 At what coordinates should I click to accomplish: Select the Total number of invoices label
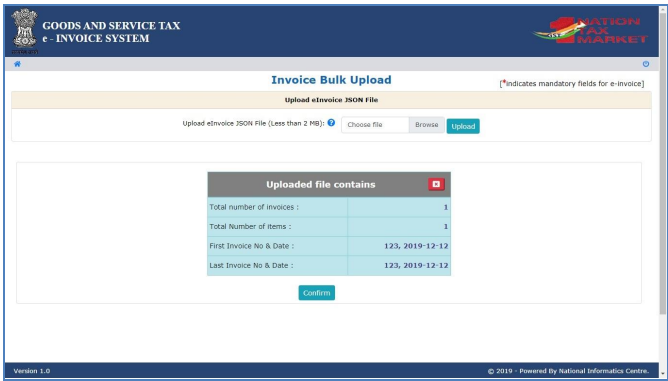(x=254, y=207)
